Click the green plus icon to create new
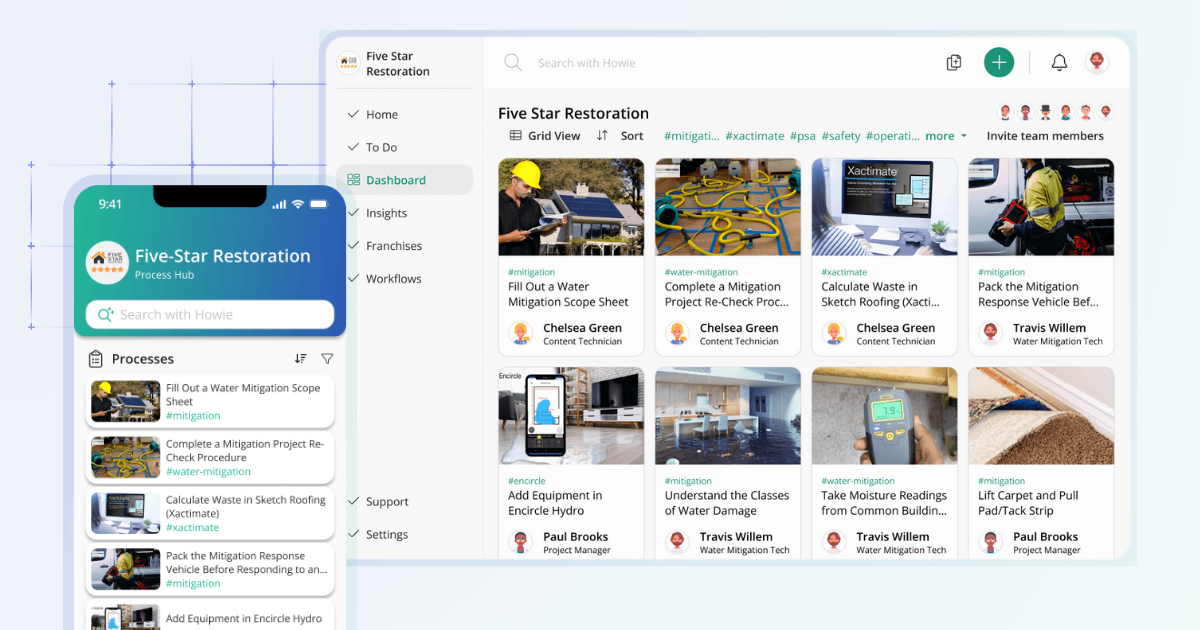The height and width of the screenshot is (630, 1200). coord(999,62)
